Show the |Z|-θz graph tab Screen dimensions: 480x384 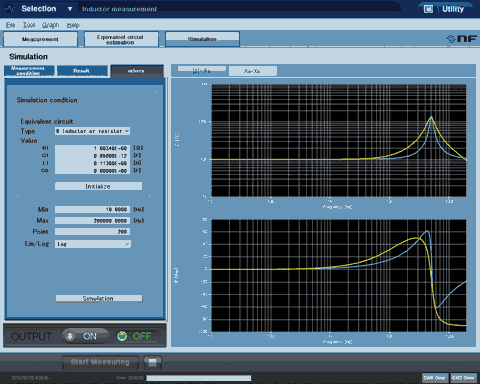[x=202, y=71]
